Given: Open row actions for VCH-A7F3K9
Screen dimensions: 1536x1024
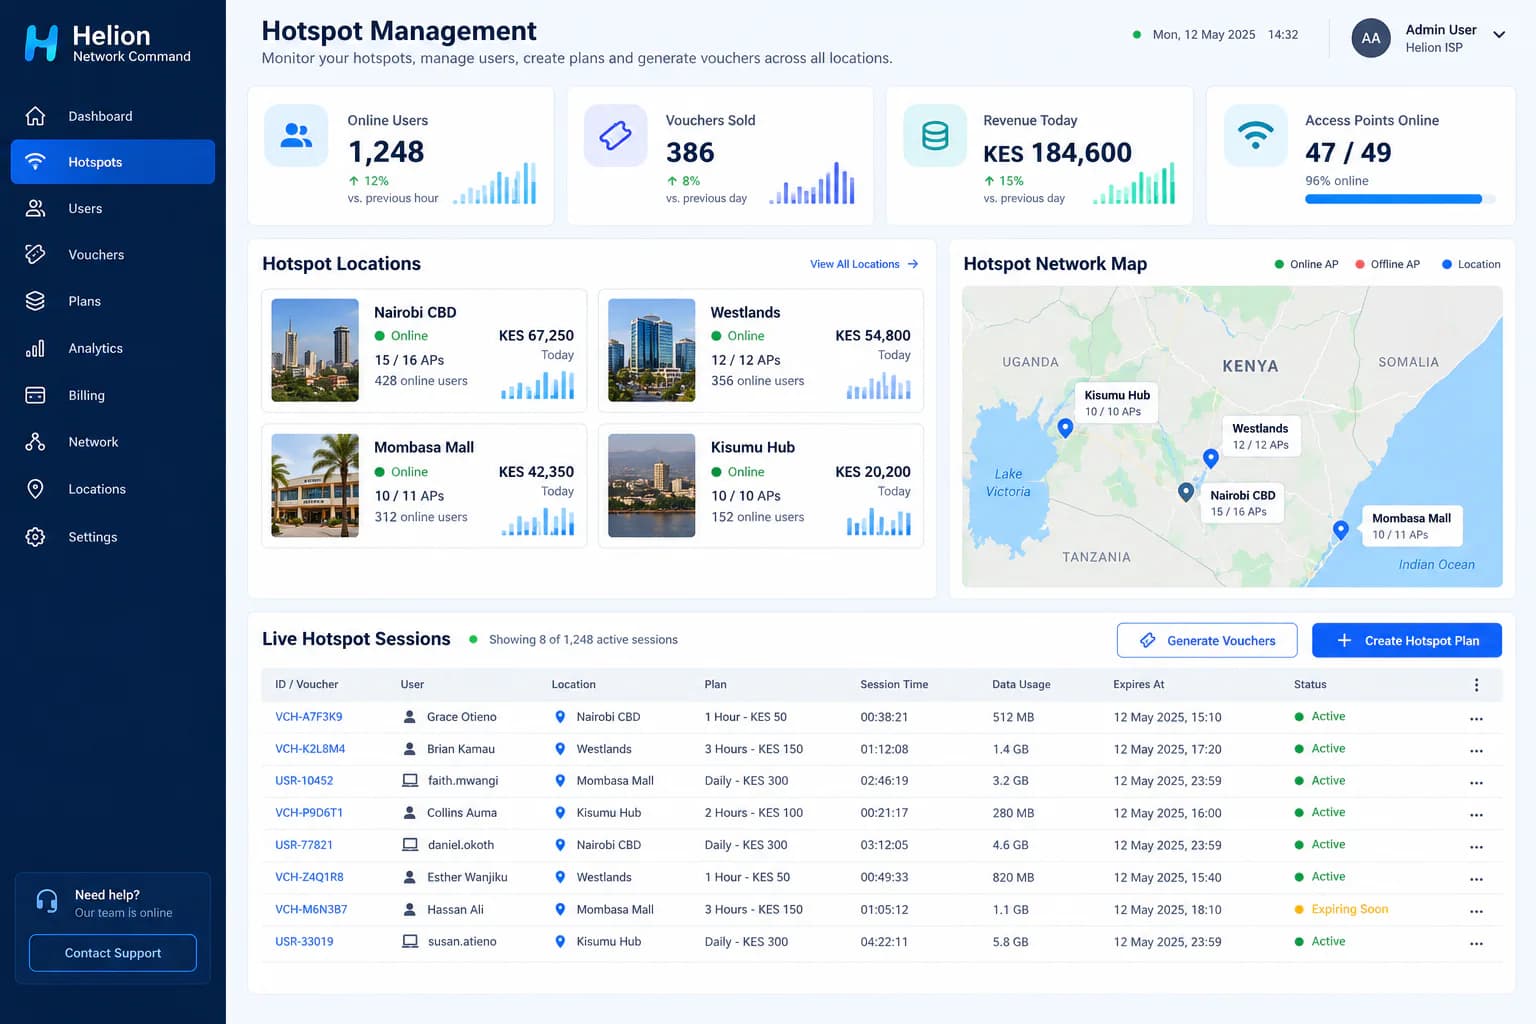Looking at the screenshot, I should (x=1476, y=719).
